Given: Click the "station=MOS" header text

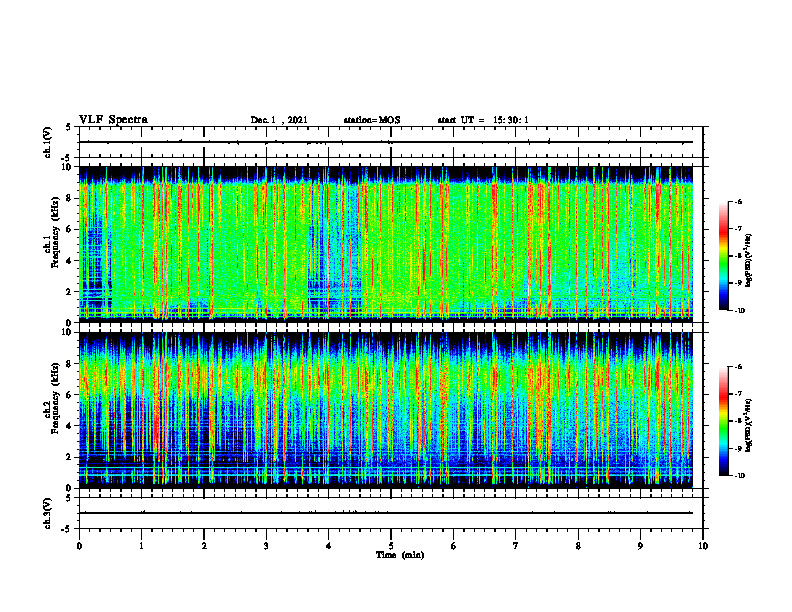Looking at the screenshot, I should tap(372, 120).
